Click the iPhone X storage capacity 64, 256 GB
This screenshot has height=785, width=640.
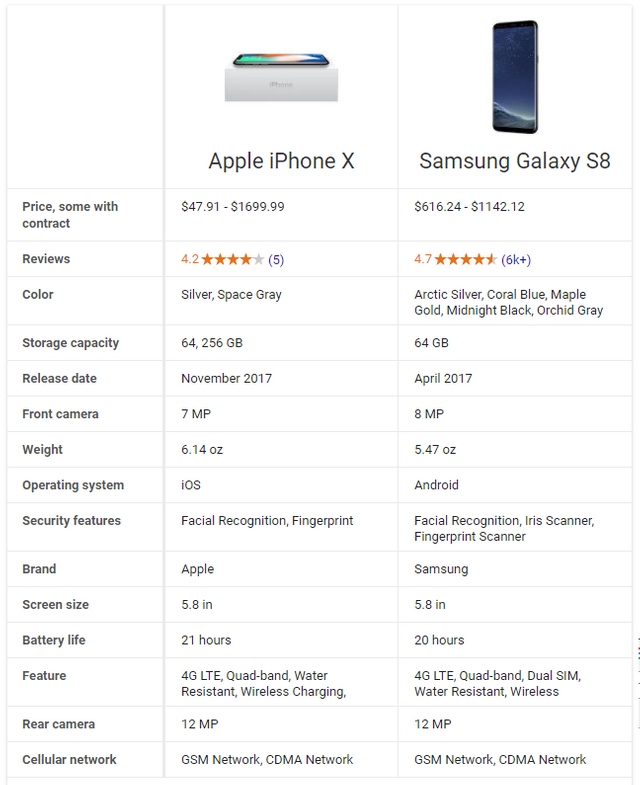point(212,343)
